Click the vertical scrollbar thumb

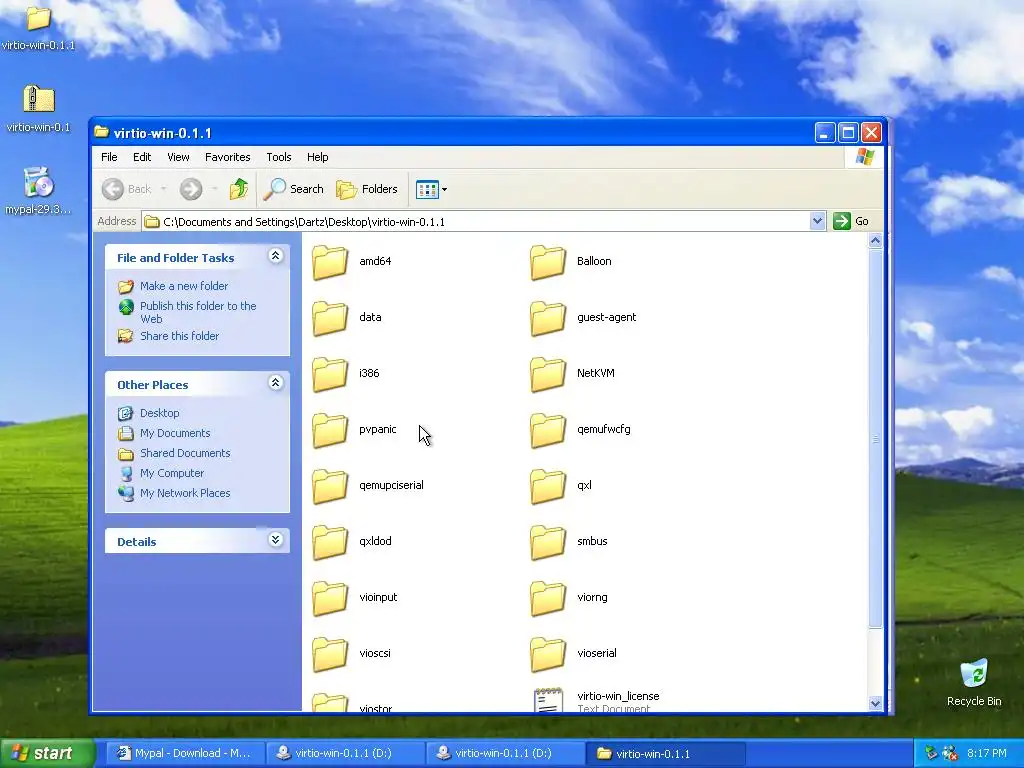(x=875, y=438)
